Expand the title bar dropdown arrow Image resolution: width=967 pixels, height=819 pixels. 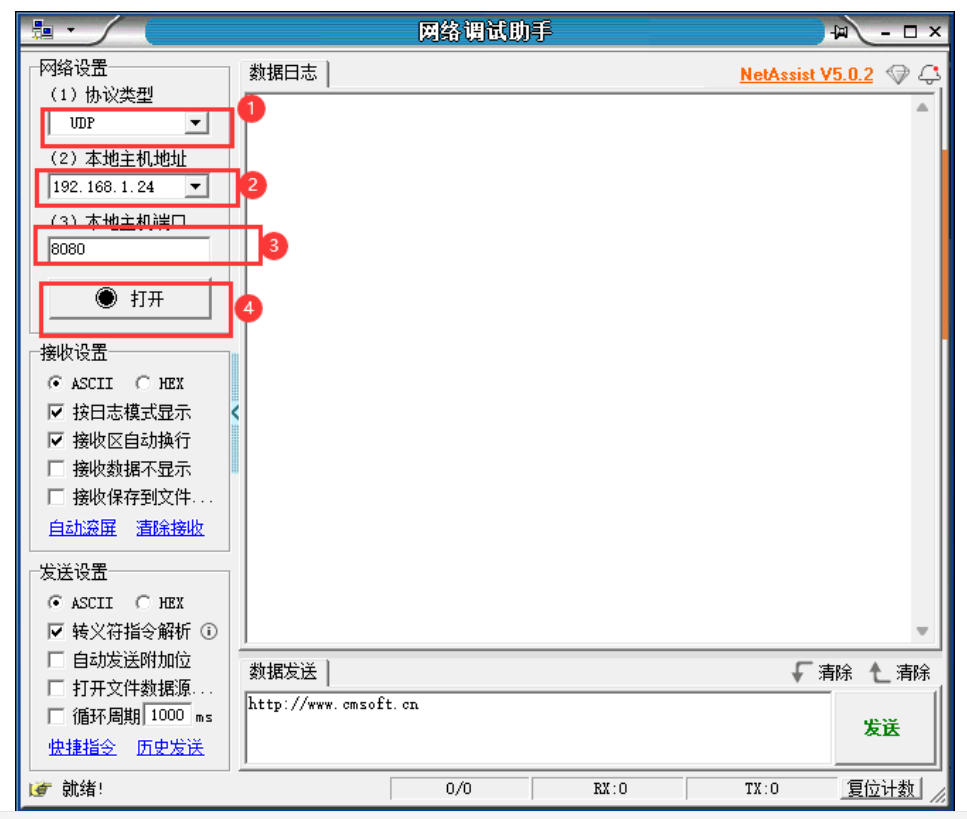pos(71,30)
